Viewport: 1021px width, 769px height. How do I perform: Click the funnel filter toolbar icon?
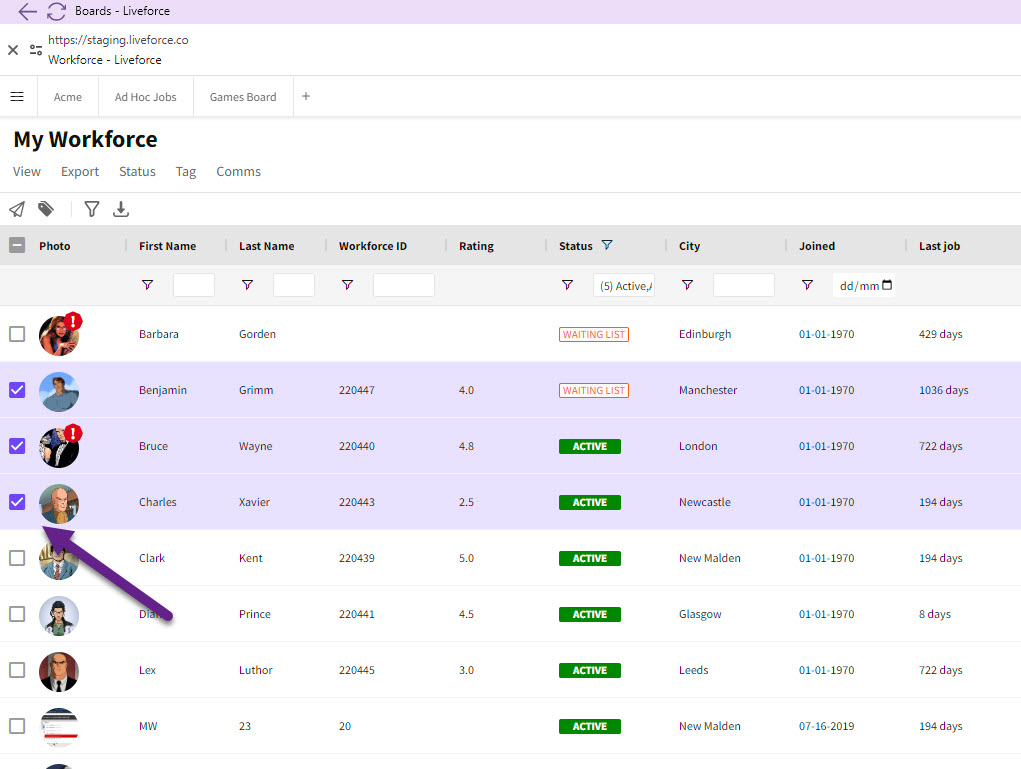click(x=92, y=209)
